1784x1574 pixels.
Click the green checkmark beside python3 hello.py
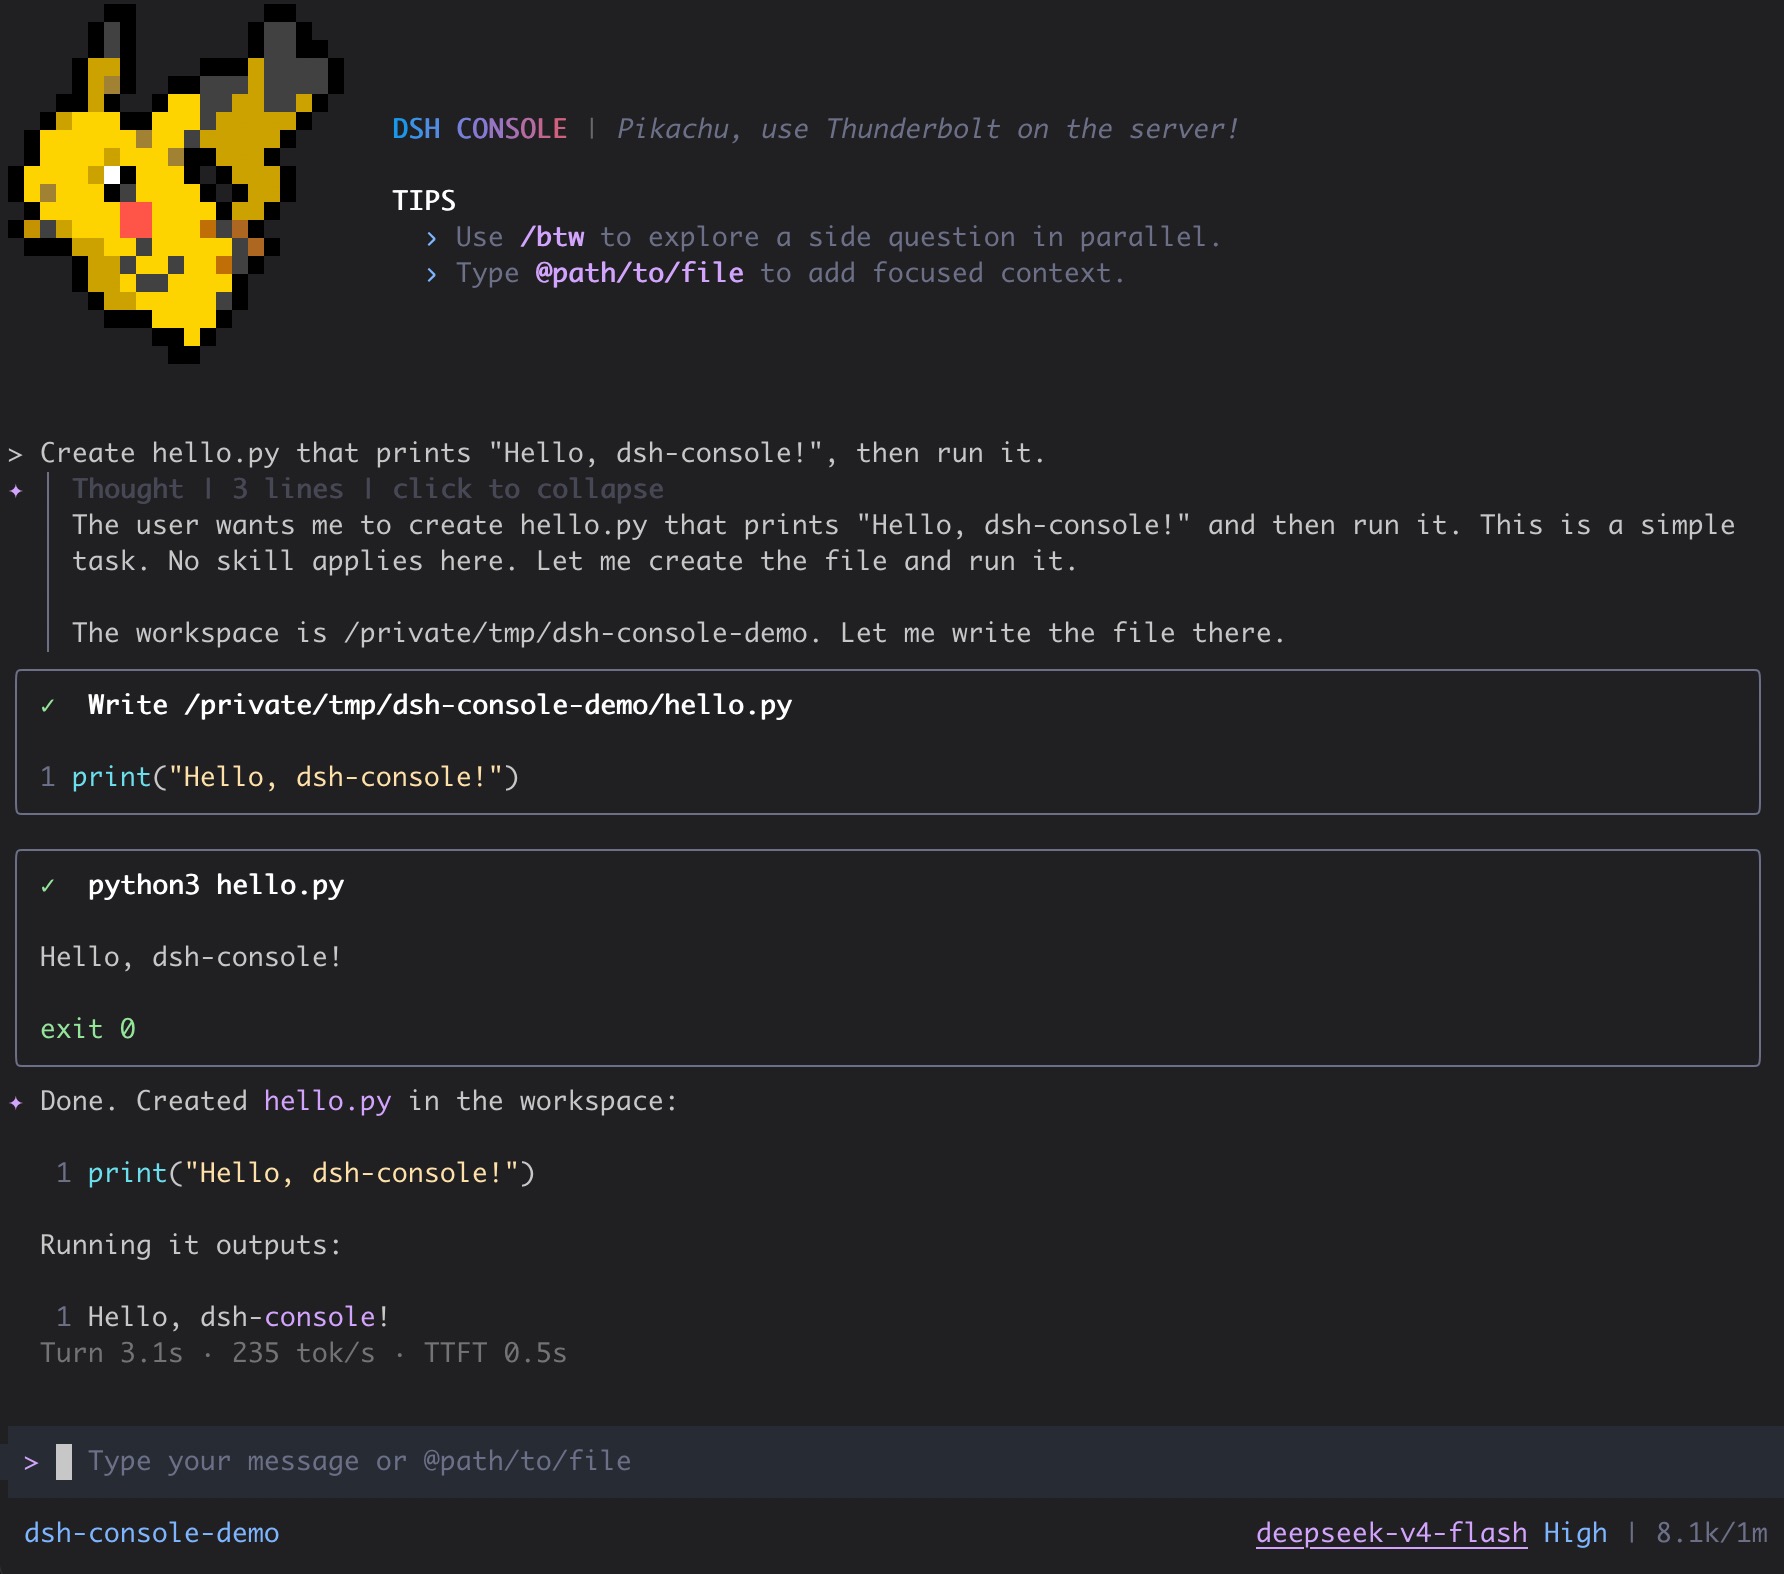pos(47,886)
